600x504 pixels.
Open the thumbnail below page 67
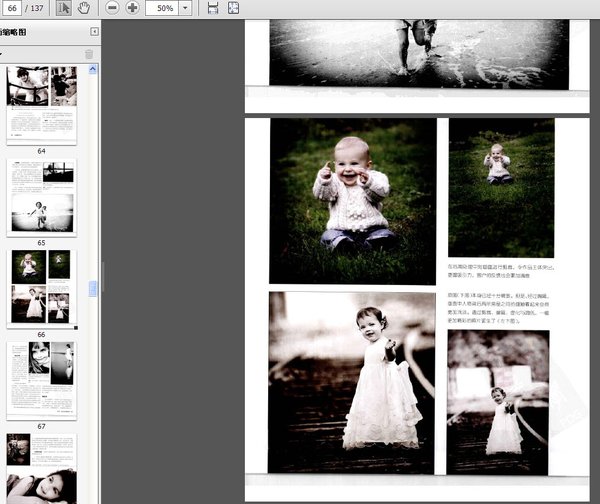click(41, 467)
